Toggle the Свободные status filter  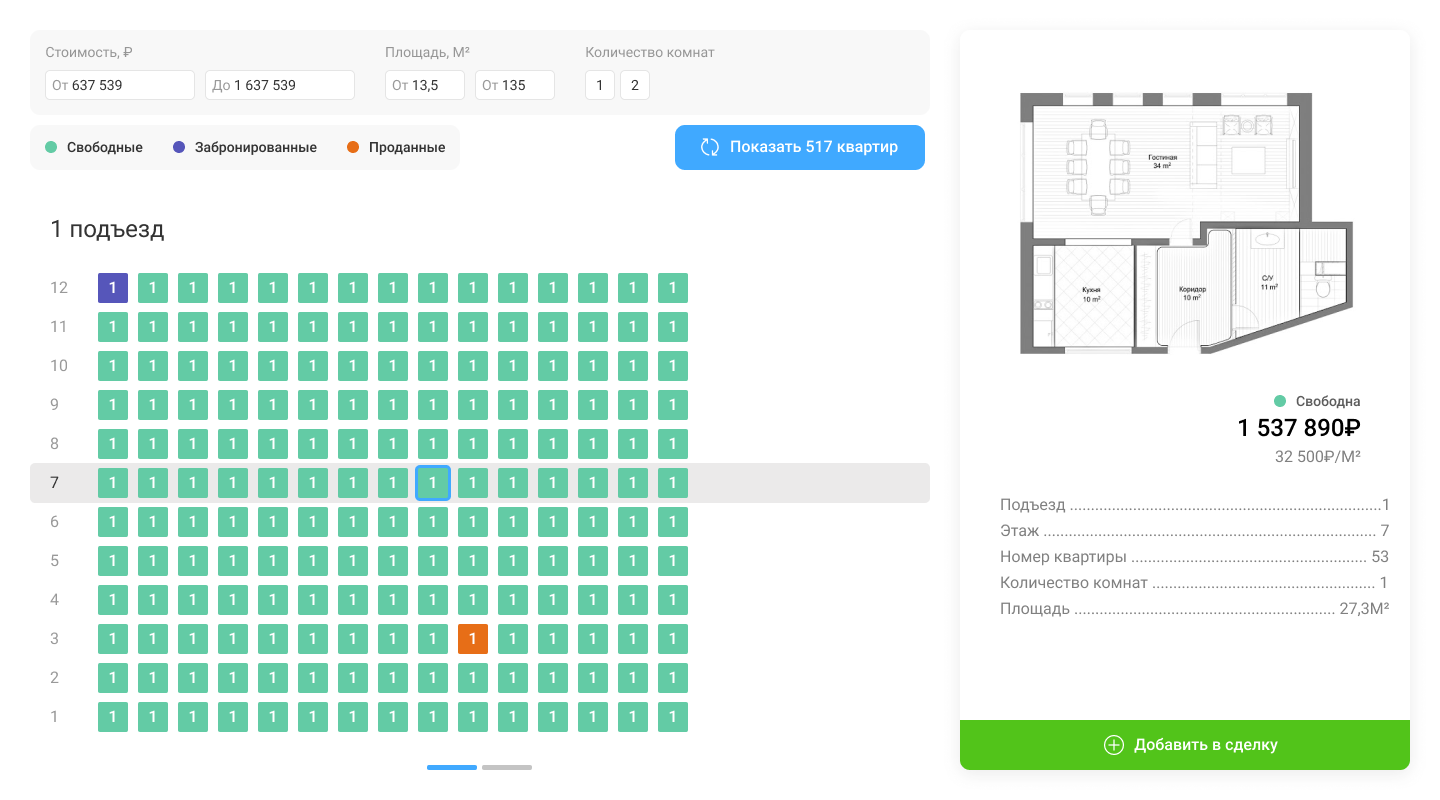click(x=94, y=147)
